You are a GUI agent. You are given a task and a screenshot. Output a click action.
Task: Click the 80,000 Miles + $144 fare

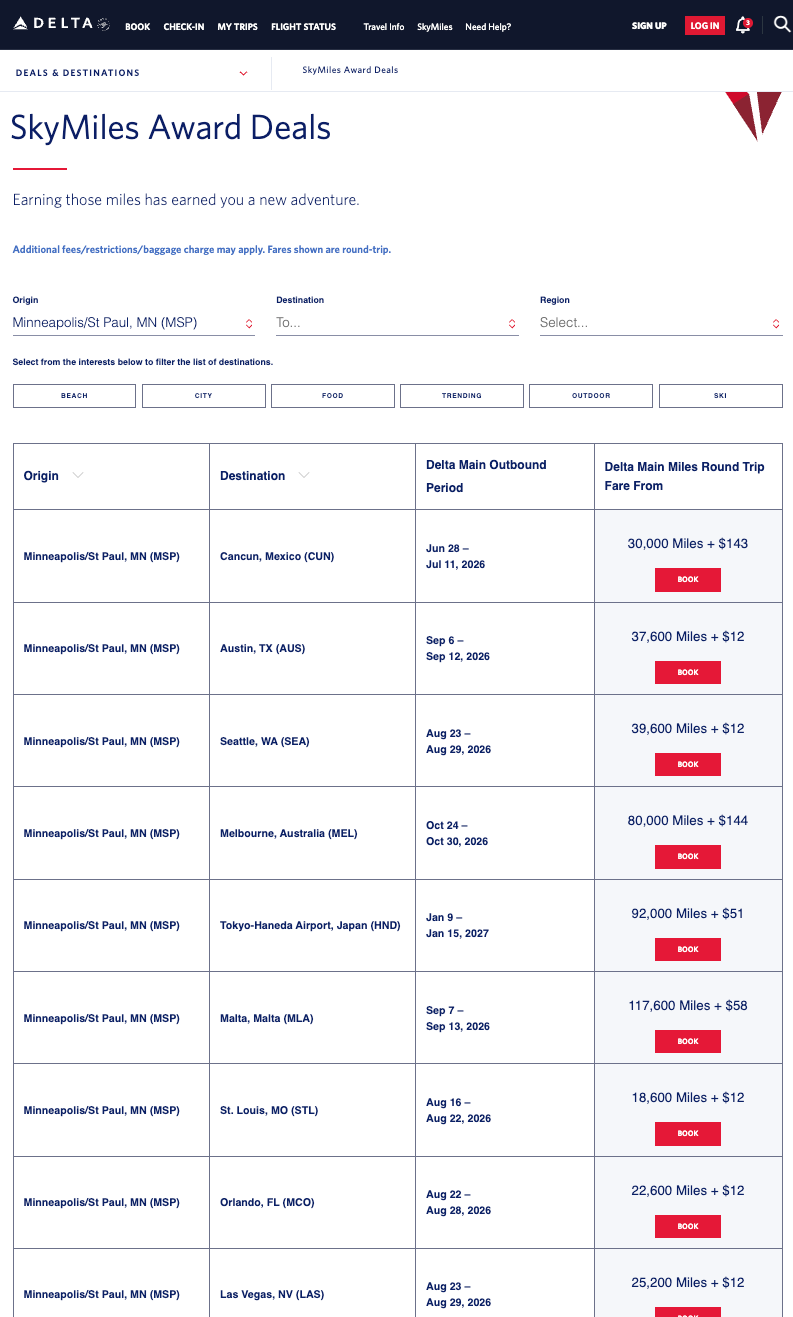(688, 820)
